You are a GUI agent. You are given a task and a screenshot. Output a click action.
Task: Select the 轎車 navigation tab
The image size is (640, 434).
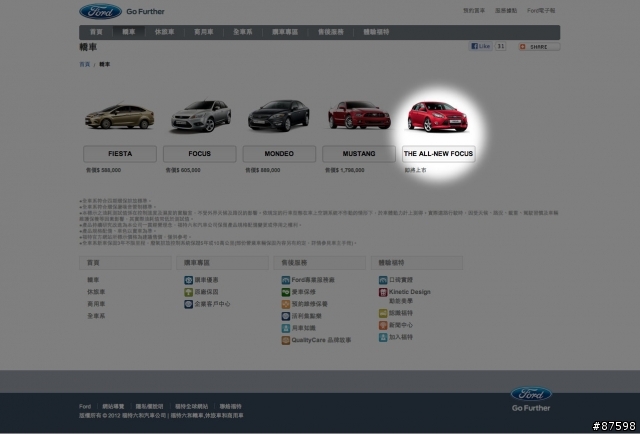click(129, 32)
